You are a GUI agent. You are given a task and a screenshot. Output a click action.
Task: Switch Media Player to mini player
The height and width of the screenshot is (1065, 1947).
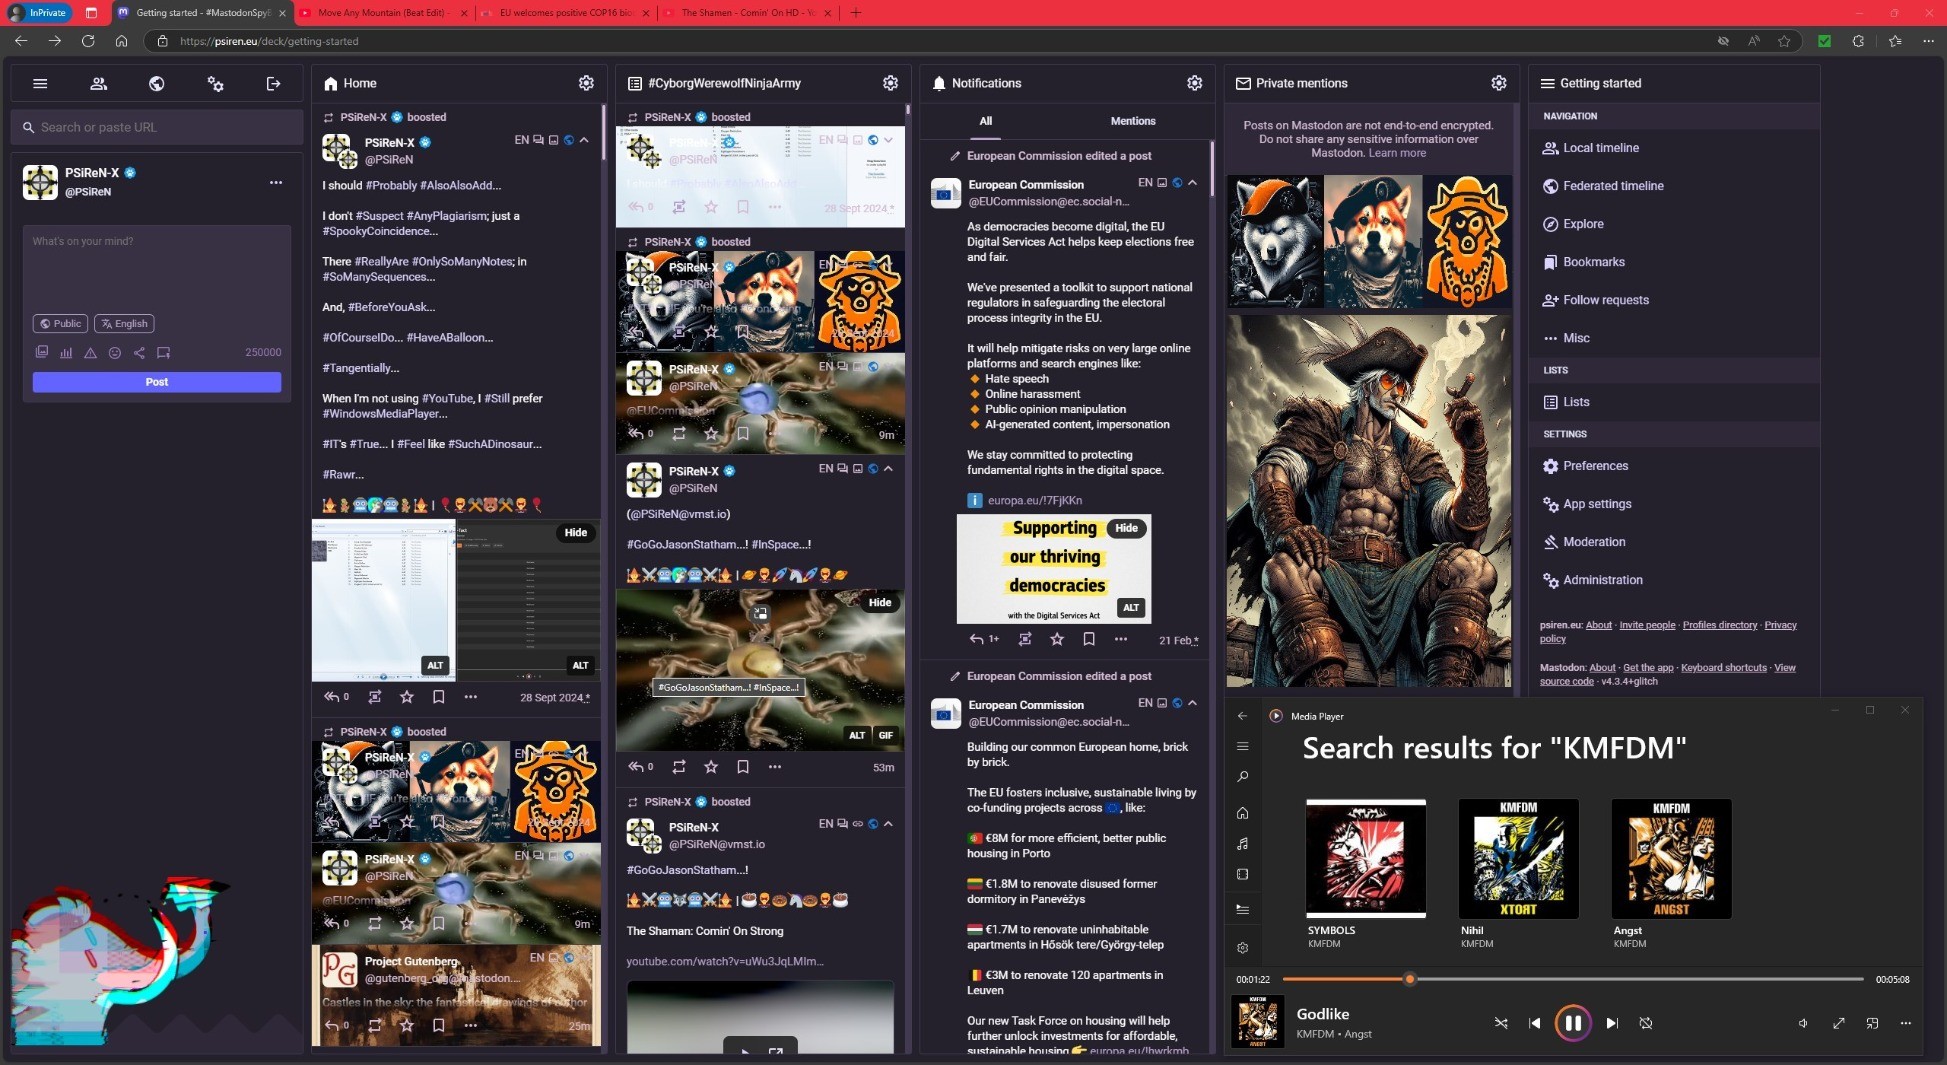click(1872, 1023)
